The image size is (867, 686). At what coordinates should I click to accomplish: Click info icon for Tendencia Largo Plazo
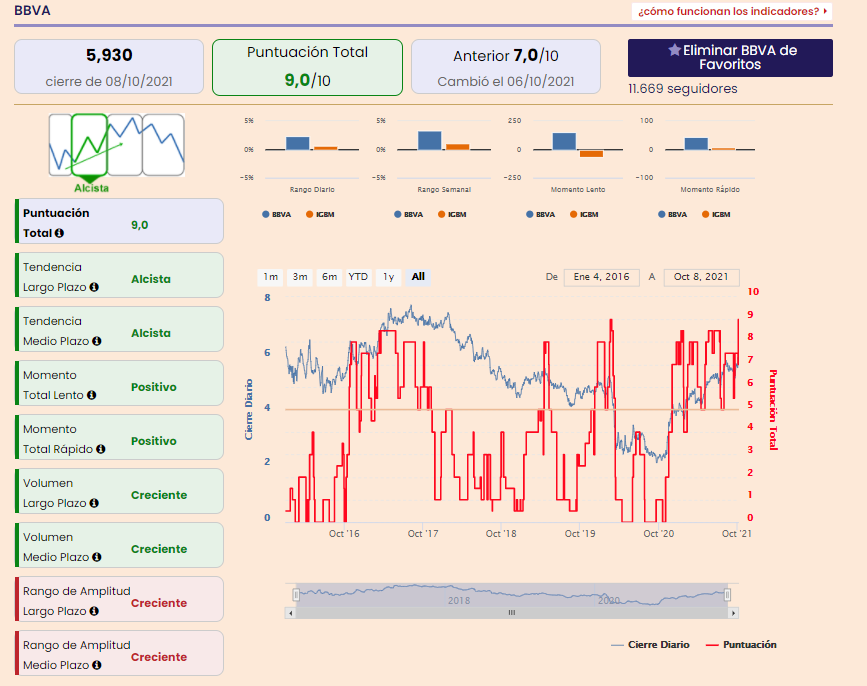coord(94,287)
